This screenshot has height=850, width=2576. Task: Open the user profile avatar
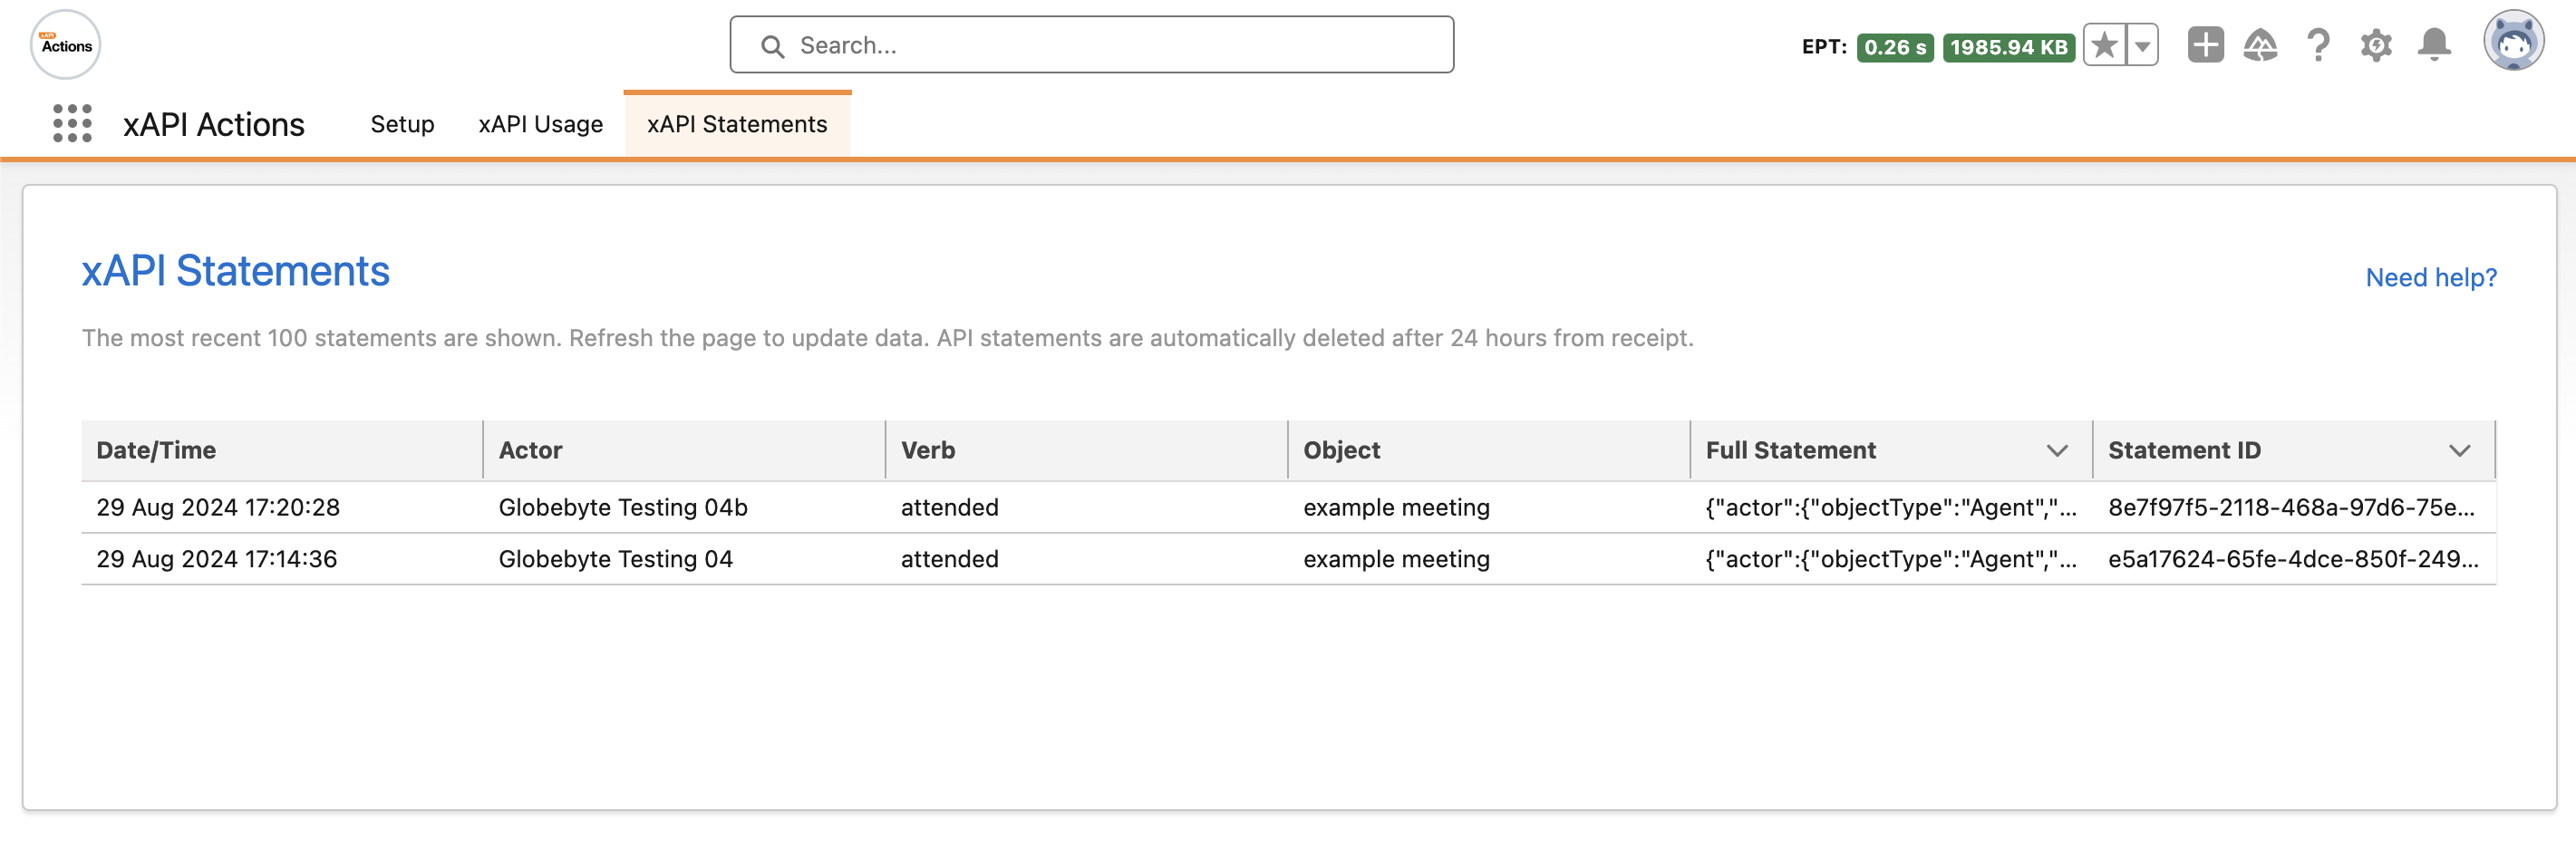pos(2513,43)
